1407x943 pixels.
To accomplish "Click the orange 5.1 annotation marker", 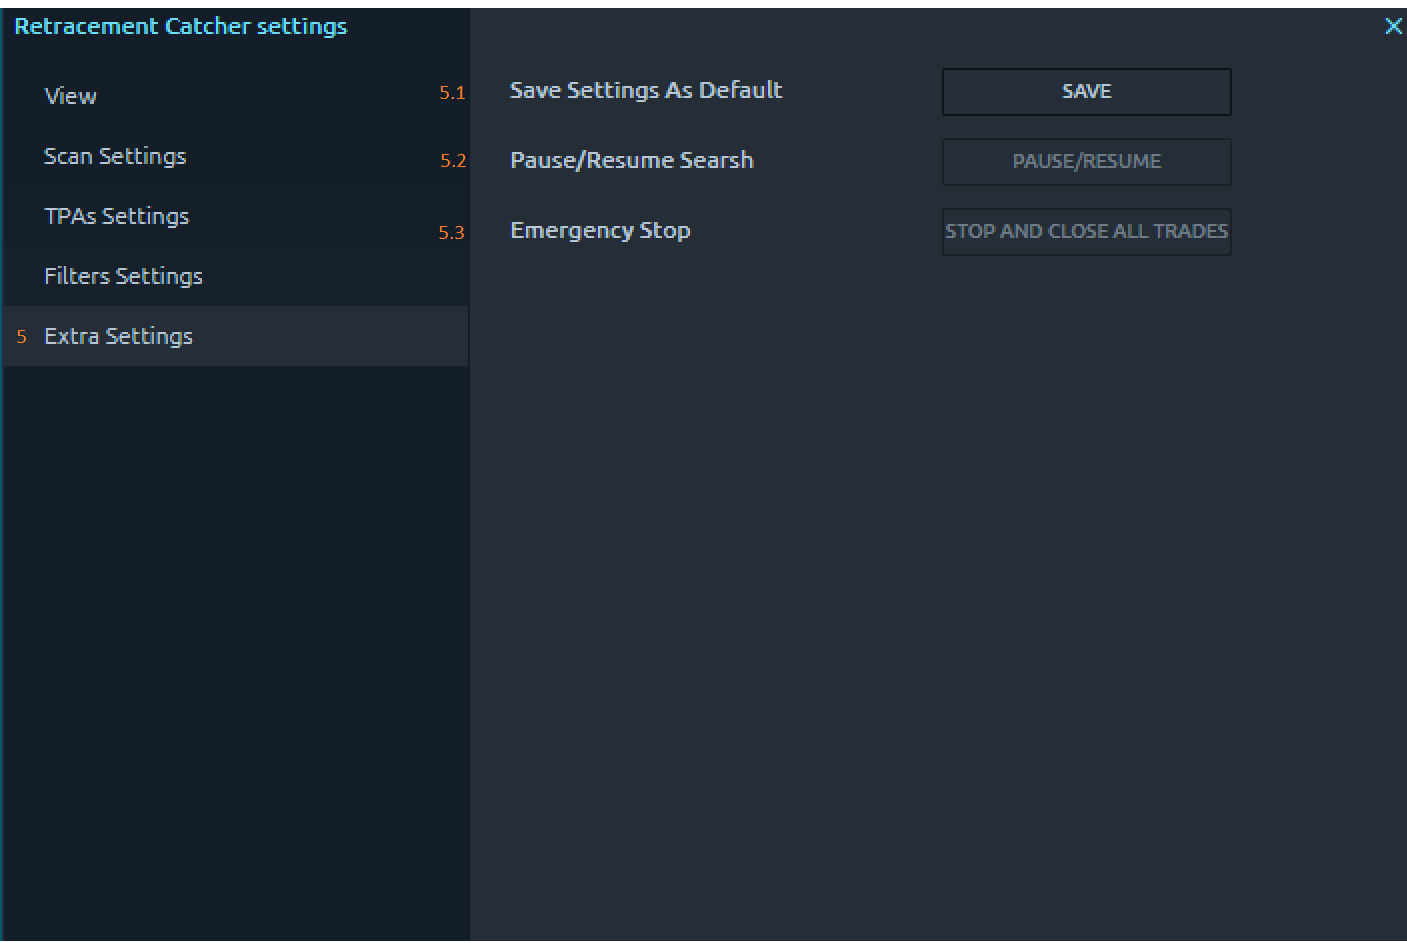I will coord(452,93).
